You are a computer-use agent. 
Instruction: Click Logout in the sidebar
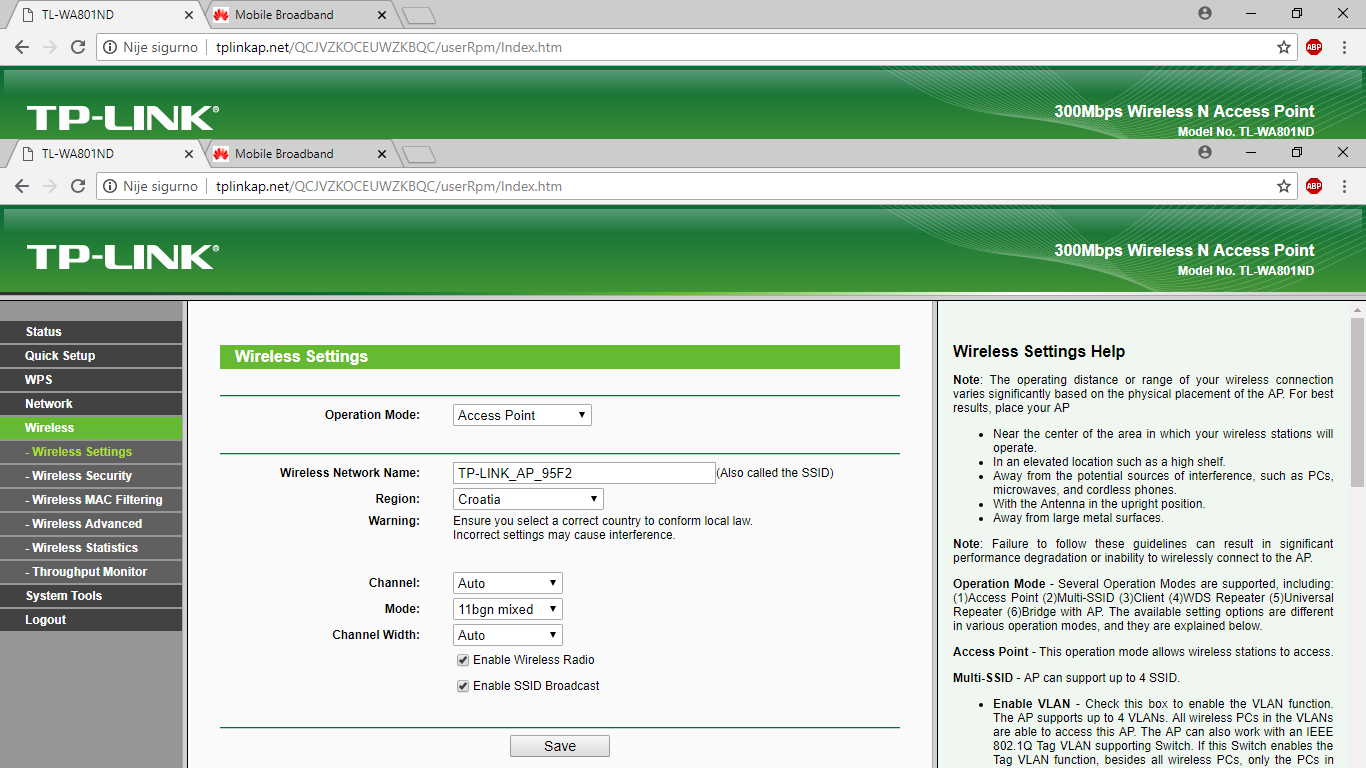pyautogui.click(x=91, y=620)
